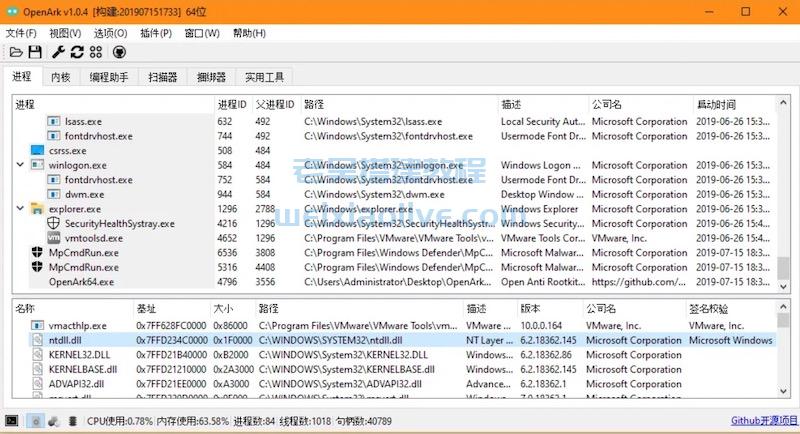Click path C:\Windows\System32\dwm.exe
Viewport: 800px width, 434px height.
coord(374,194)
